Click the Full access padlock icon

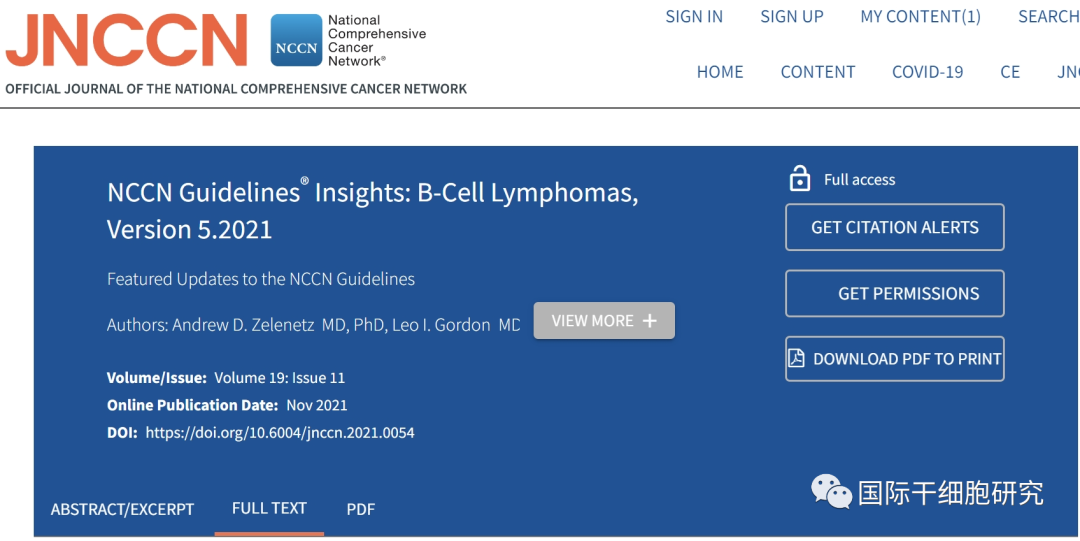coord(799,179)
